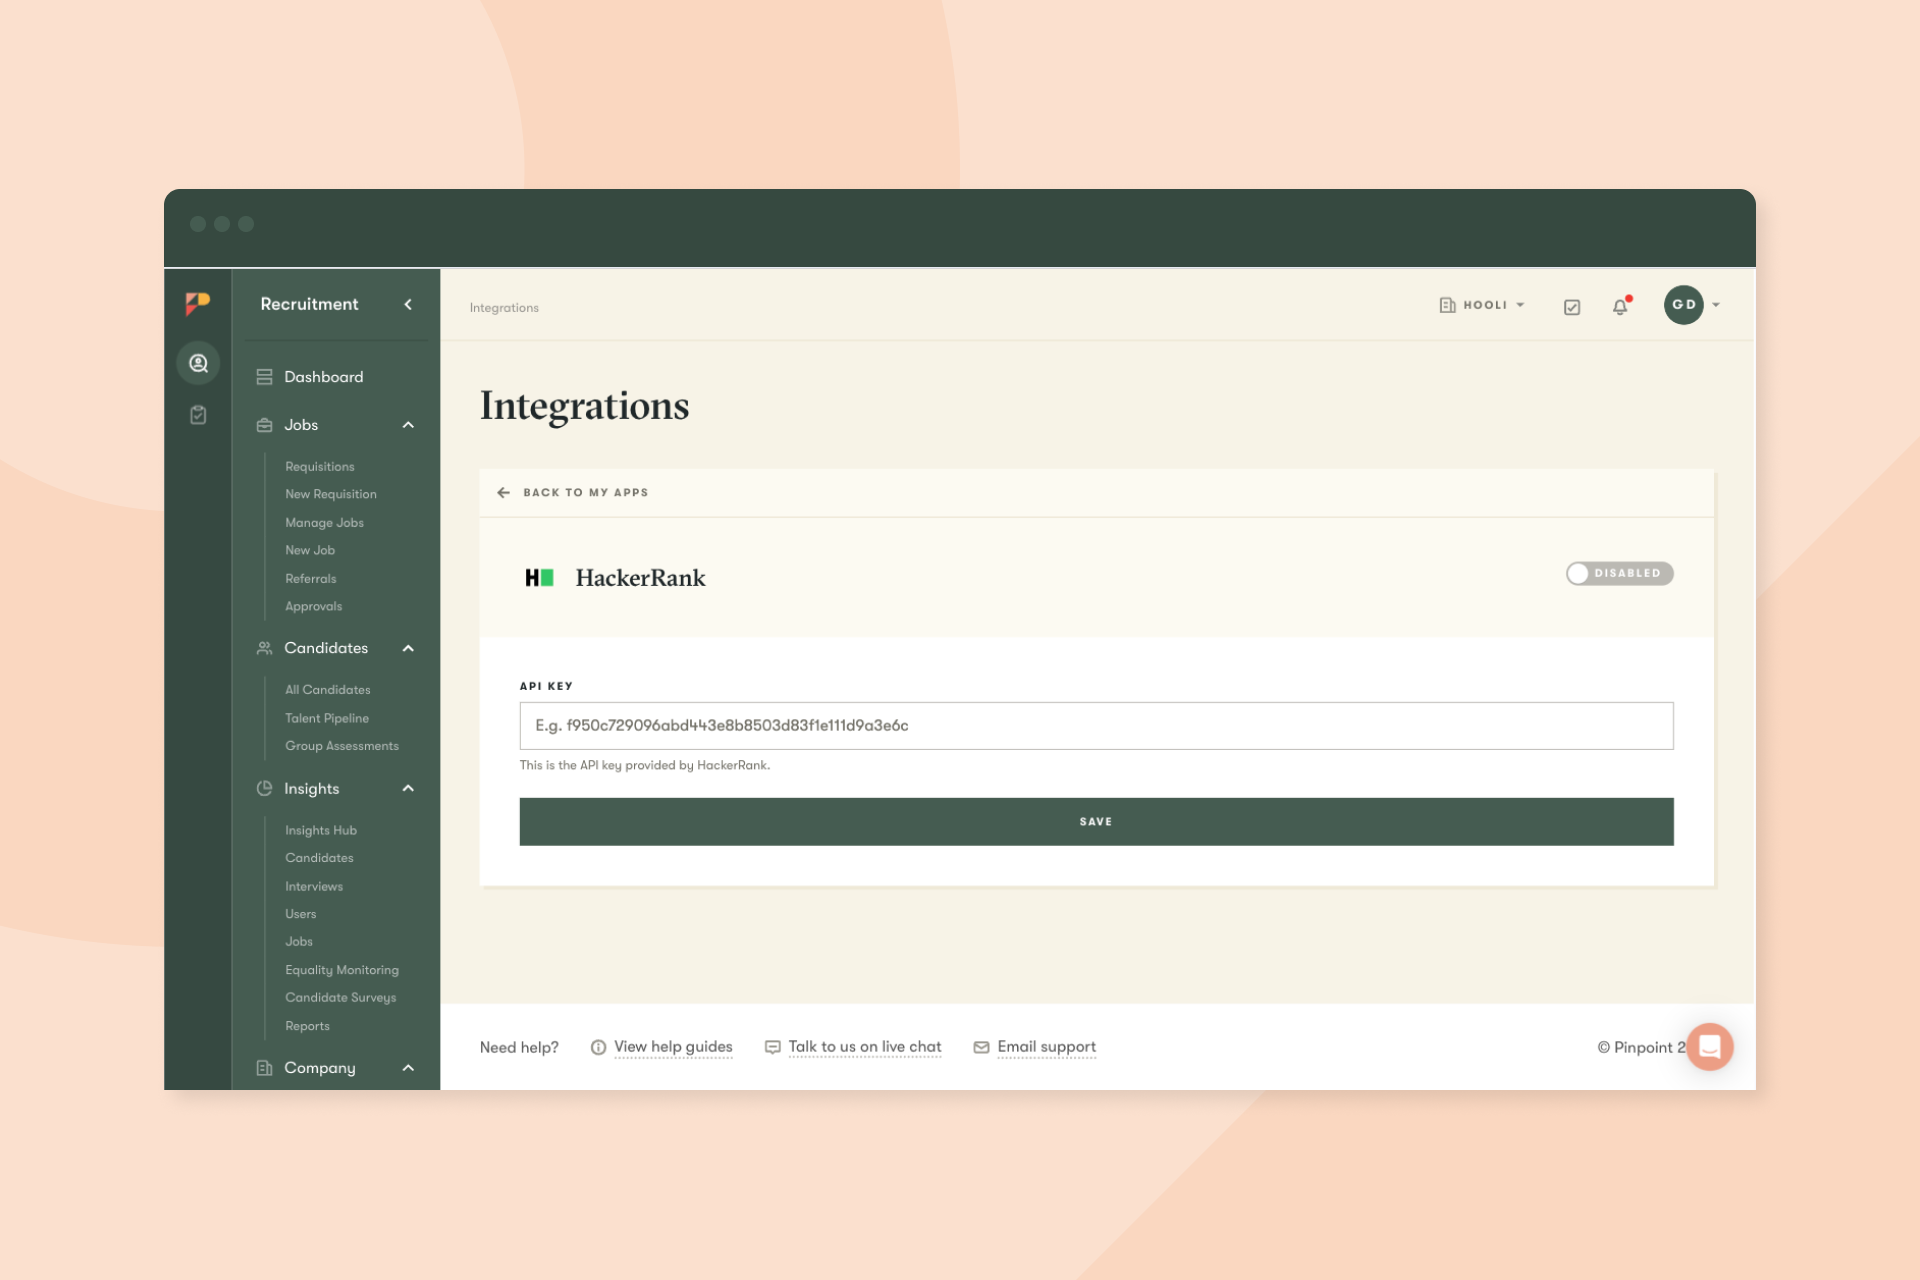This screenshot has height=1280, width=1920.
Task: Click the HackerRank logo icon
Action: (x=539, y=578)
